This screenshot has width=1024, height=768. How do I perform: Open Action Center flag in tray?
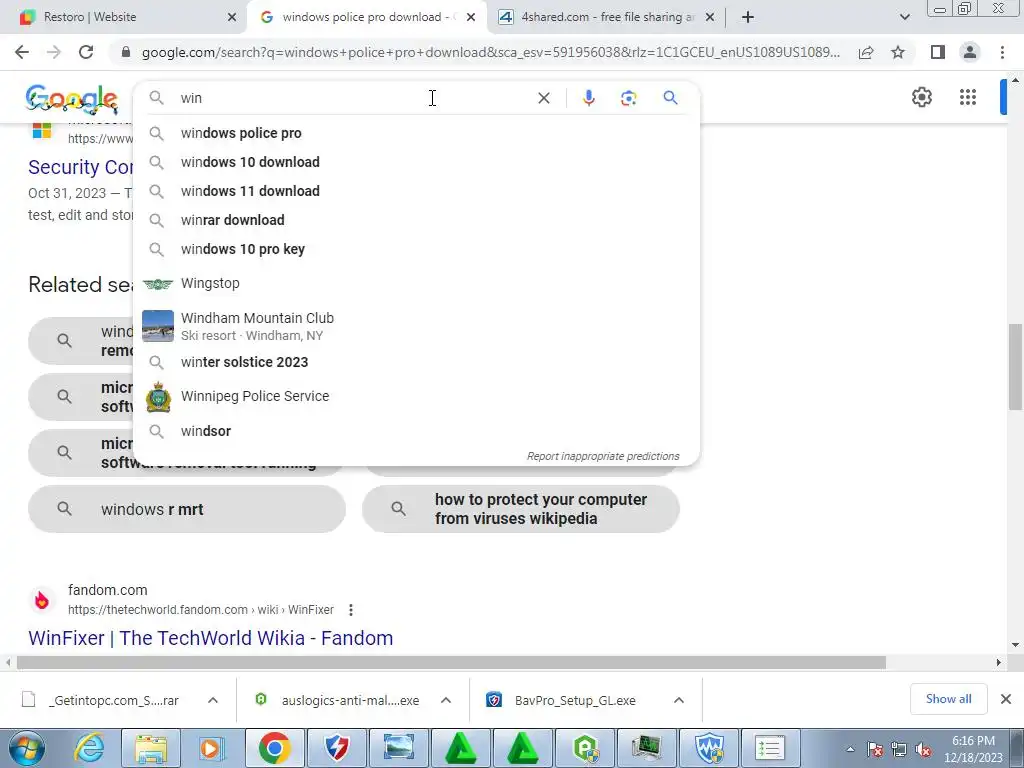point(874,750)
